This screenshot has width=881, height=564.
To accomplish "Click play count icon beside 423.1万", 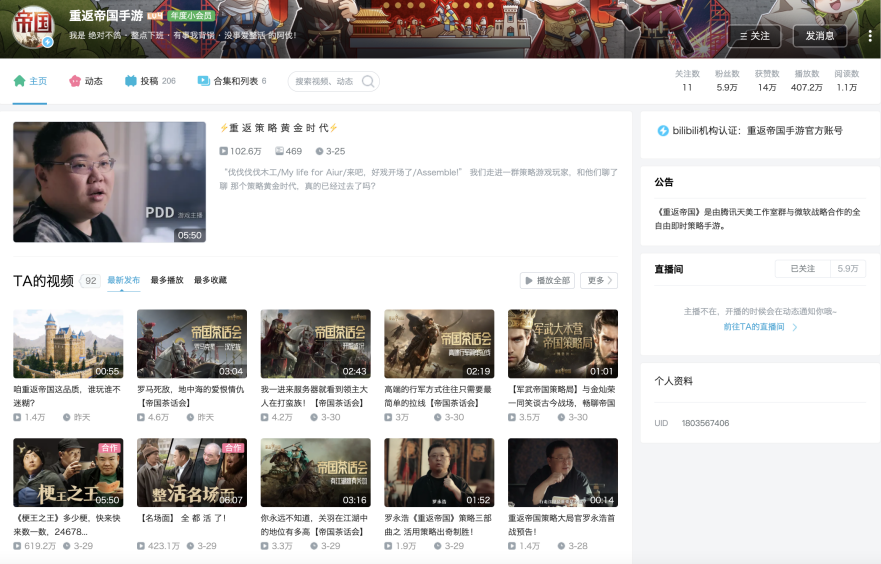I will click(x=141, y=546).
